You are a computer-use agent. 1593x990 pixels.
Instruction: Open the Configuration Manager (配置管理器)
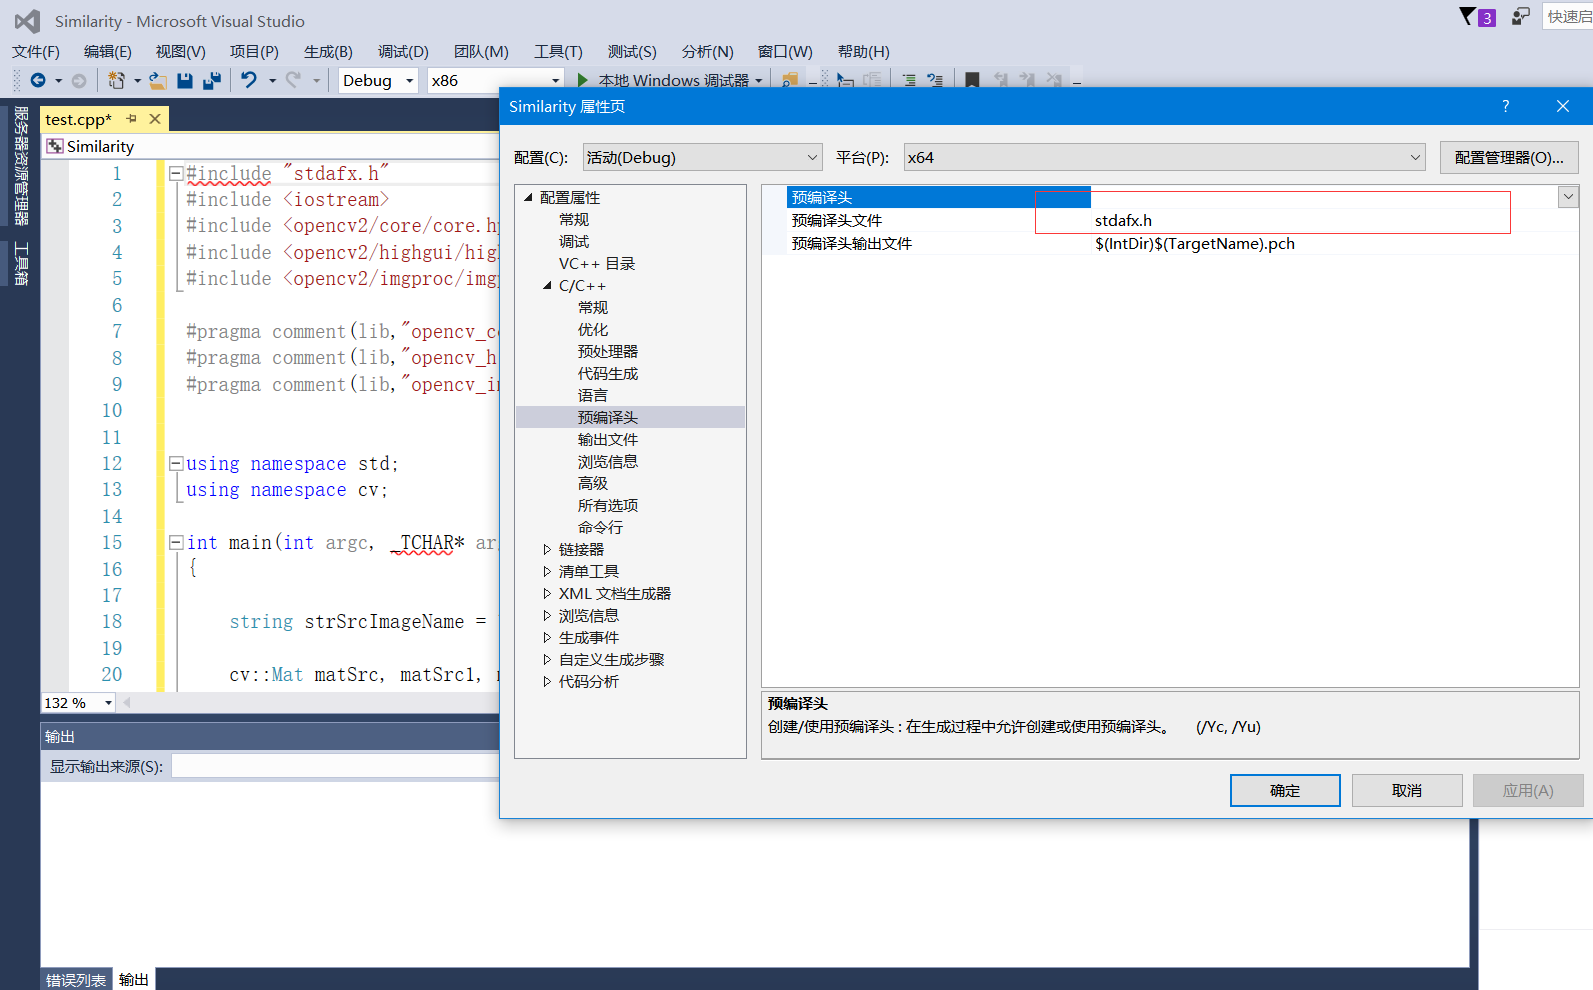pyautogui.click(x=1509, y=157)
